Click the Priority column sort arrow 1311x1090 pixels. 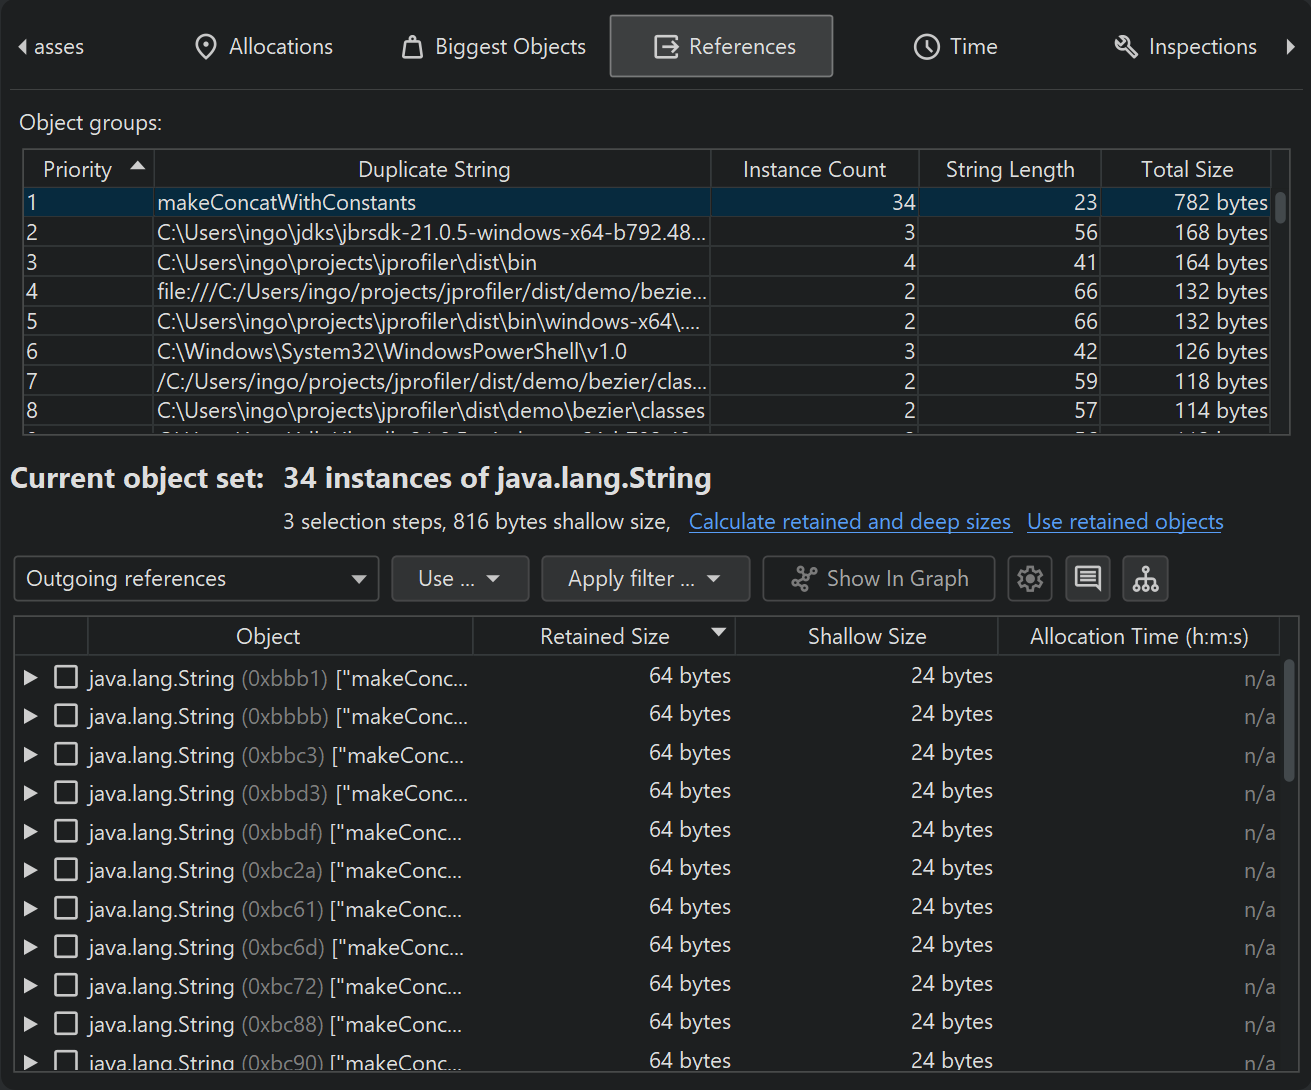pyautogui.click(x=138, y=166)
